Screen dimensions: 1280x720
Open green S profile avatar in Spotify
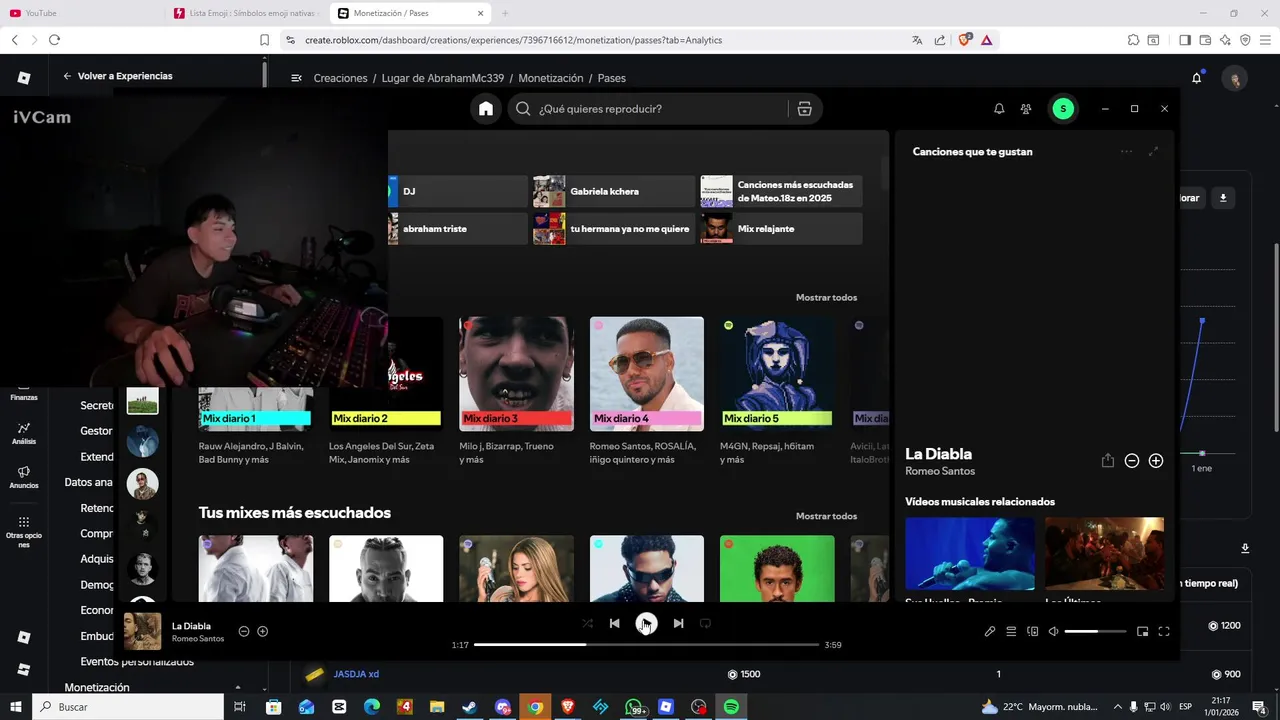click(1063, 109)
